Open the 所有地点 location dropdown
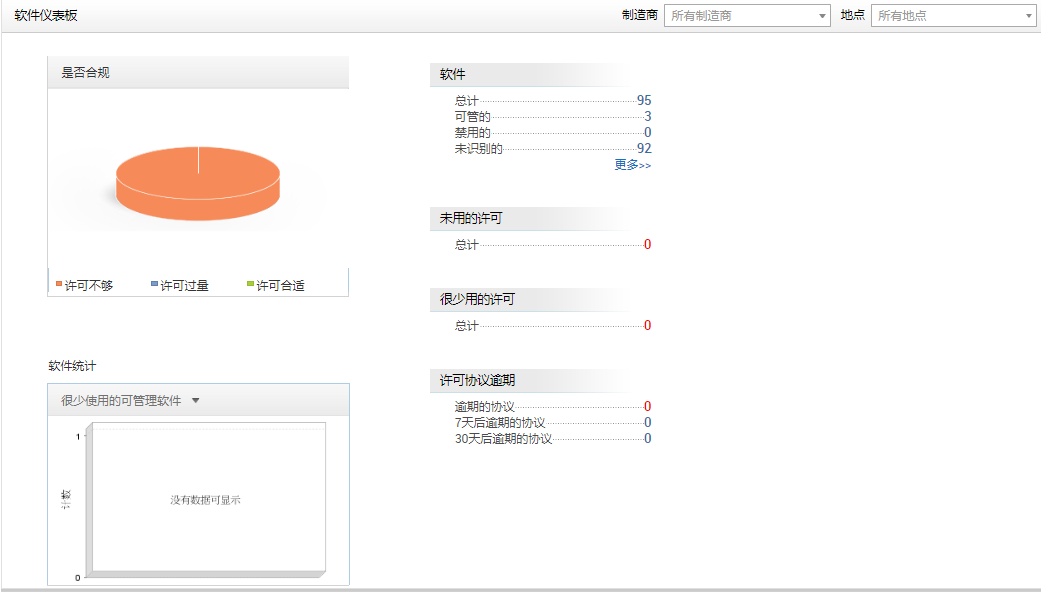 click(x=954, y=16)
